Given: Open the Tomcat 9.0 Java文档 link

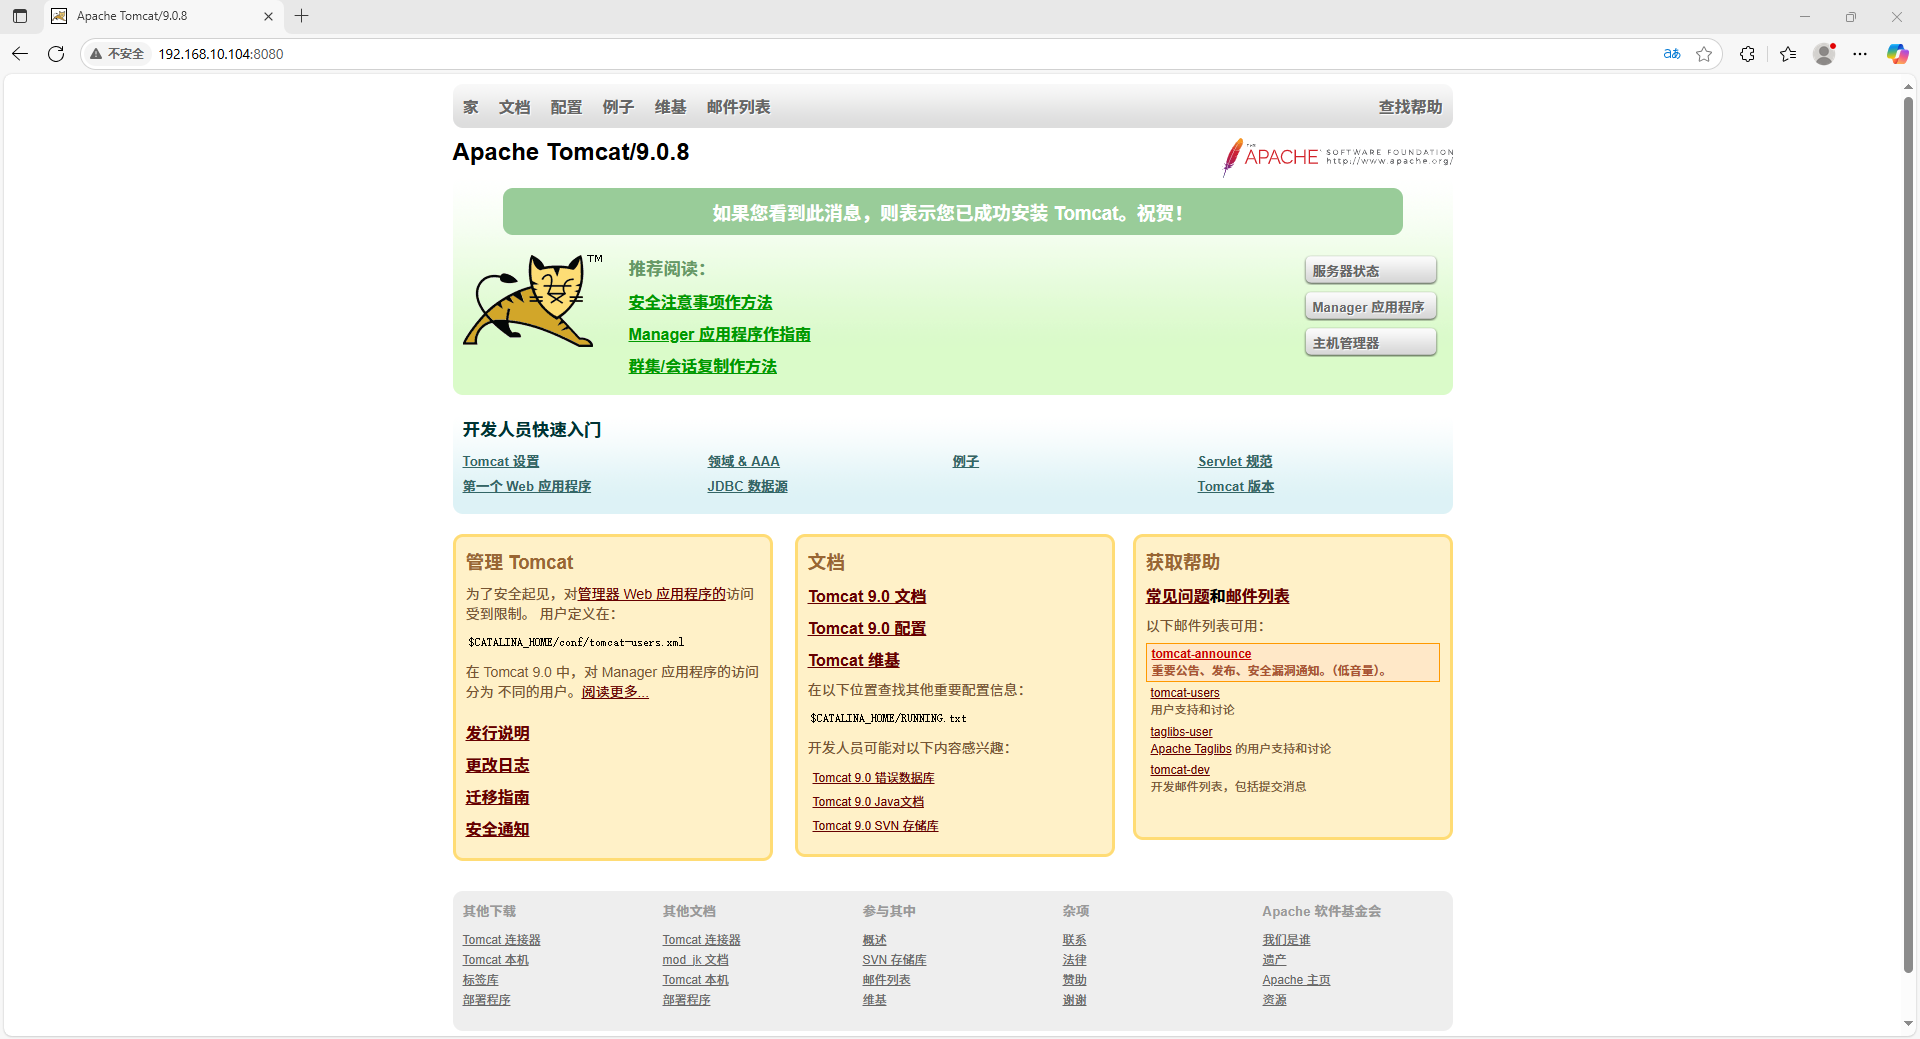Looking at the screenshot, I should (868, 802).
